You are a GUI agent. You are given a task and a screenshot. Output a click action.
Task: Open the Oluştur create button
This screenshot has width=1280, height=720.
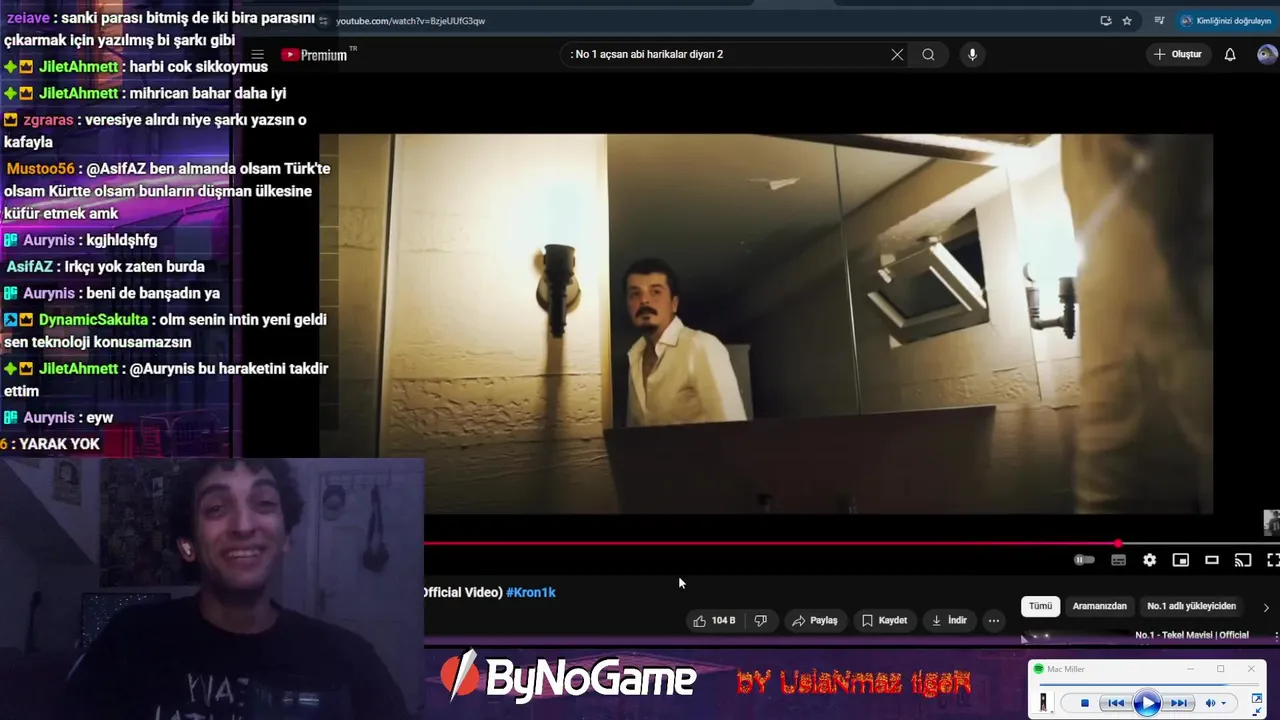click(x=1177, y=55)
